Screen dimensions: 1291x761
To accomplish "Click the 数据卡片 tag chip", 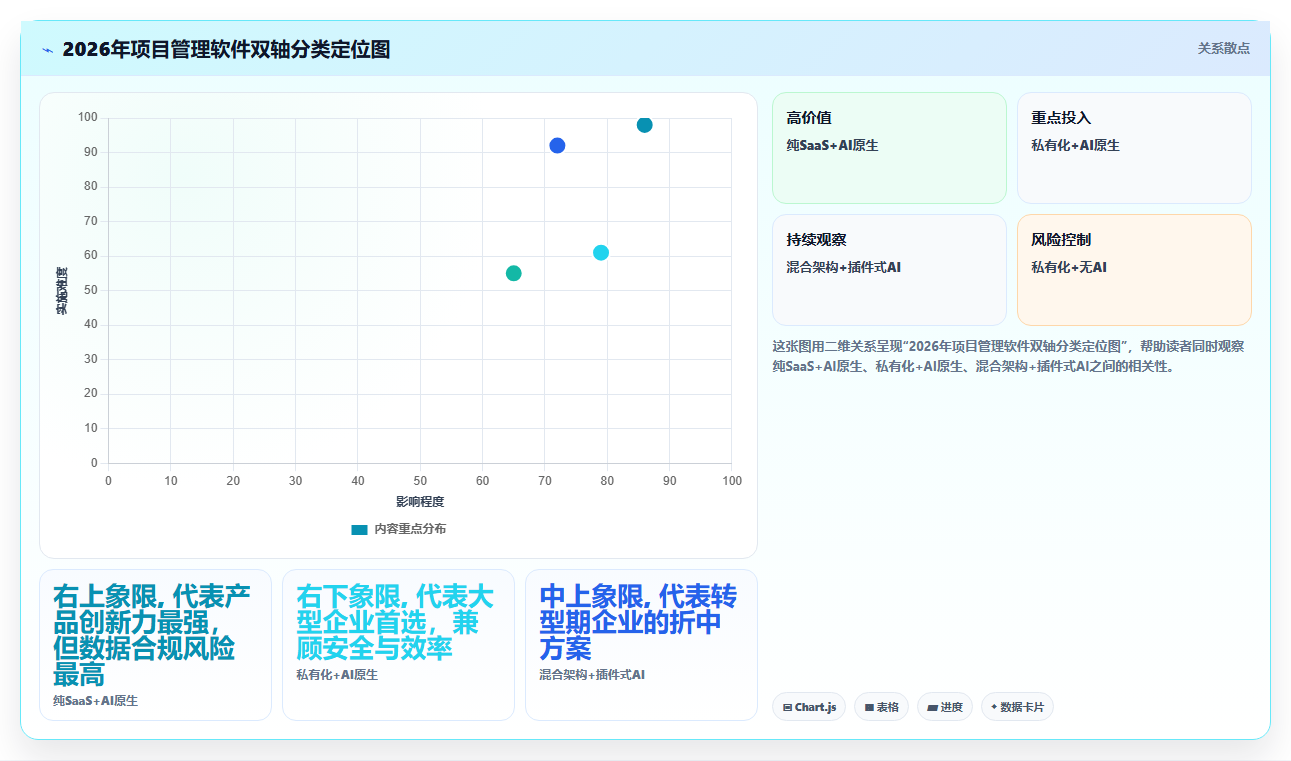I will pos(1017,707).
